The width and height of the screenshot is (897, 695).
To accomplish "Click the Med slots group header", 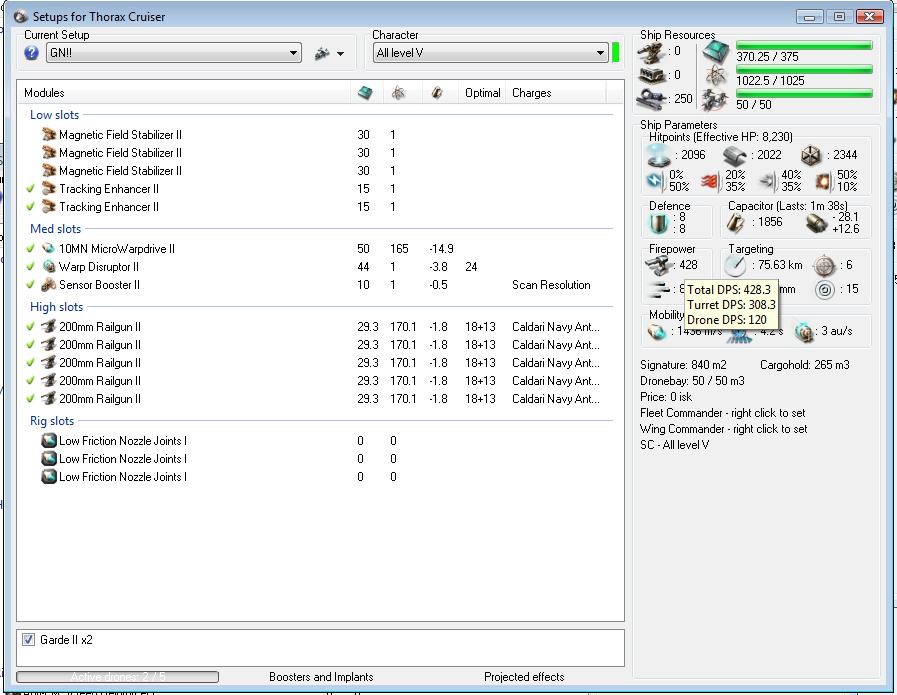I will (55, 229).
